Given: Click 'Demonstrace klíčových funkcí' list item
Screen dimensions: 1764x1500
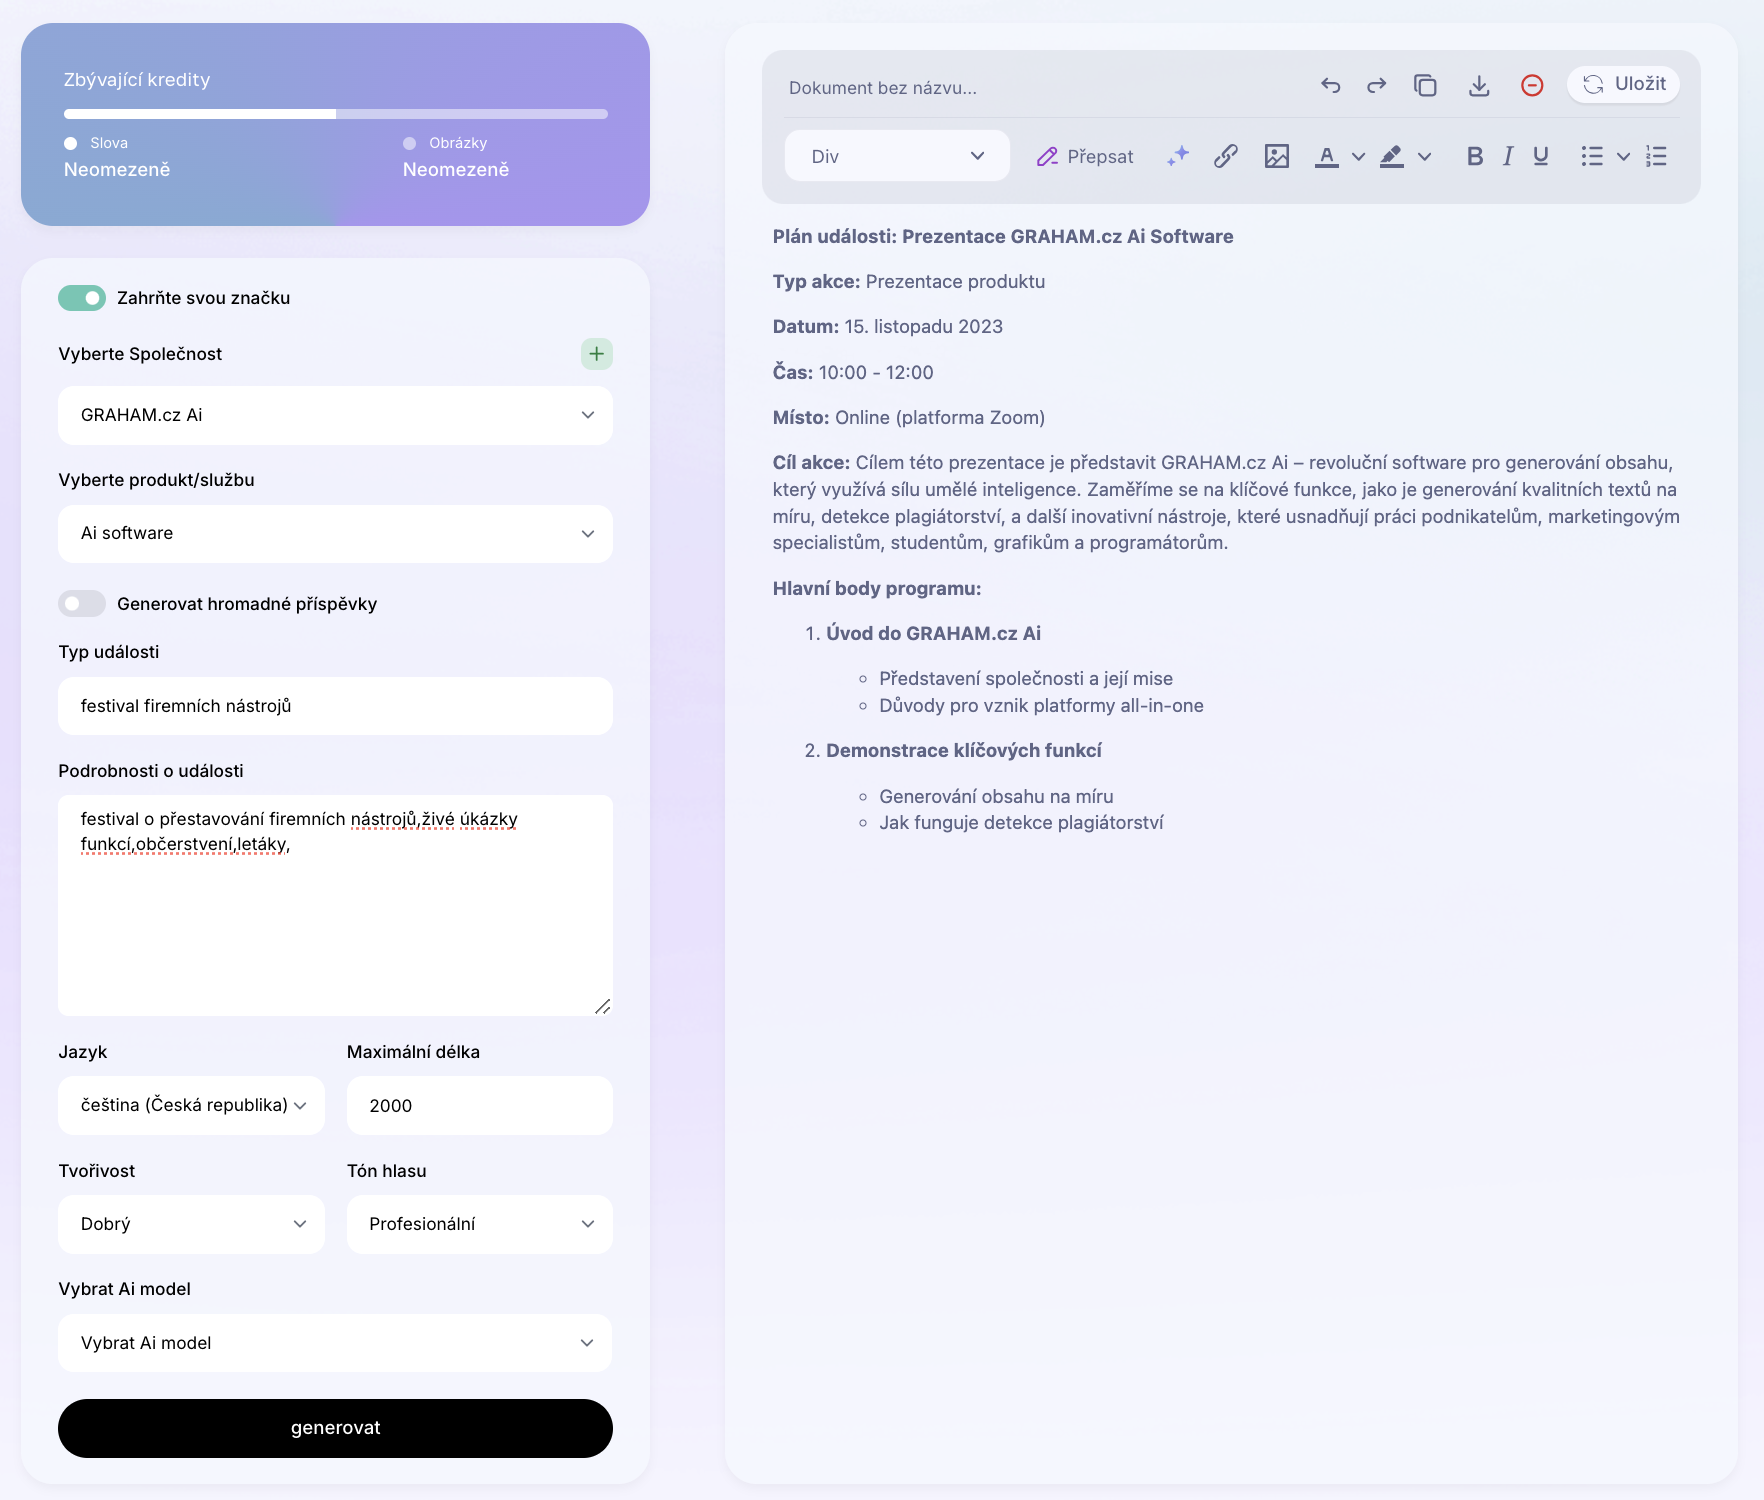Looking at the screenshot, I should click(964, 751).
